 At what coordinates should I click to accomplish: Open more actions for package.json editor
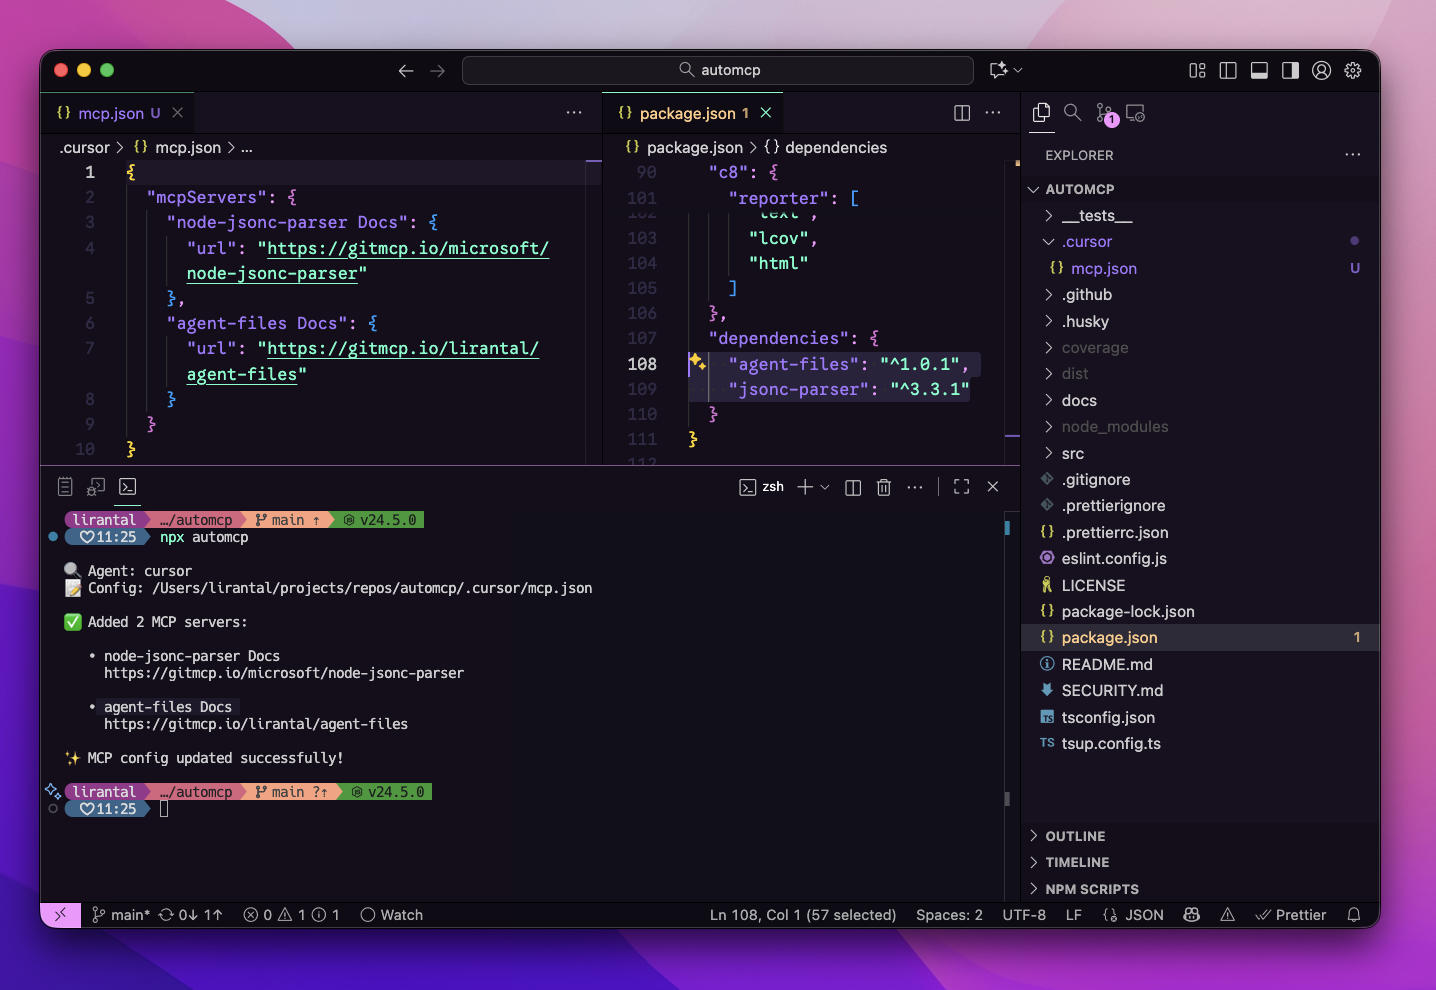coord(993,113)
